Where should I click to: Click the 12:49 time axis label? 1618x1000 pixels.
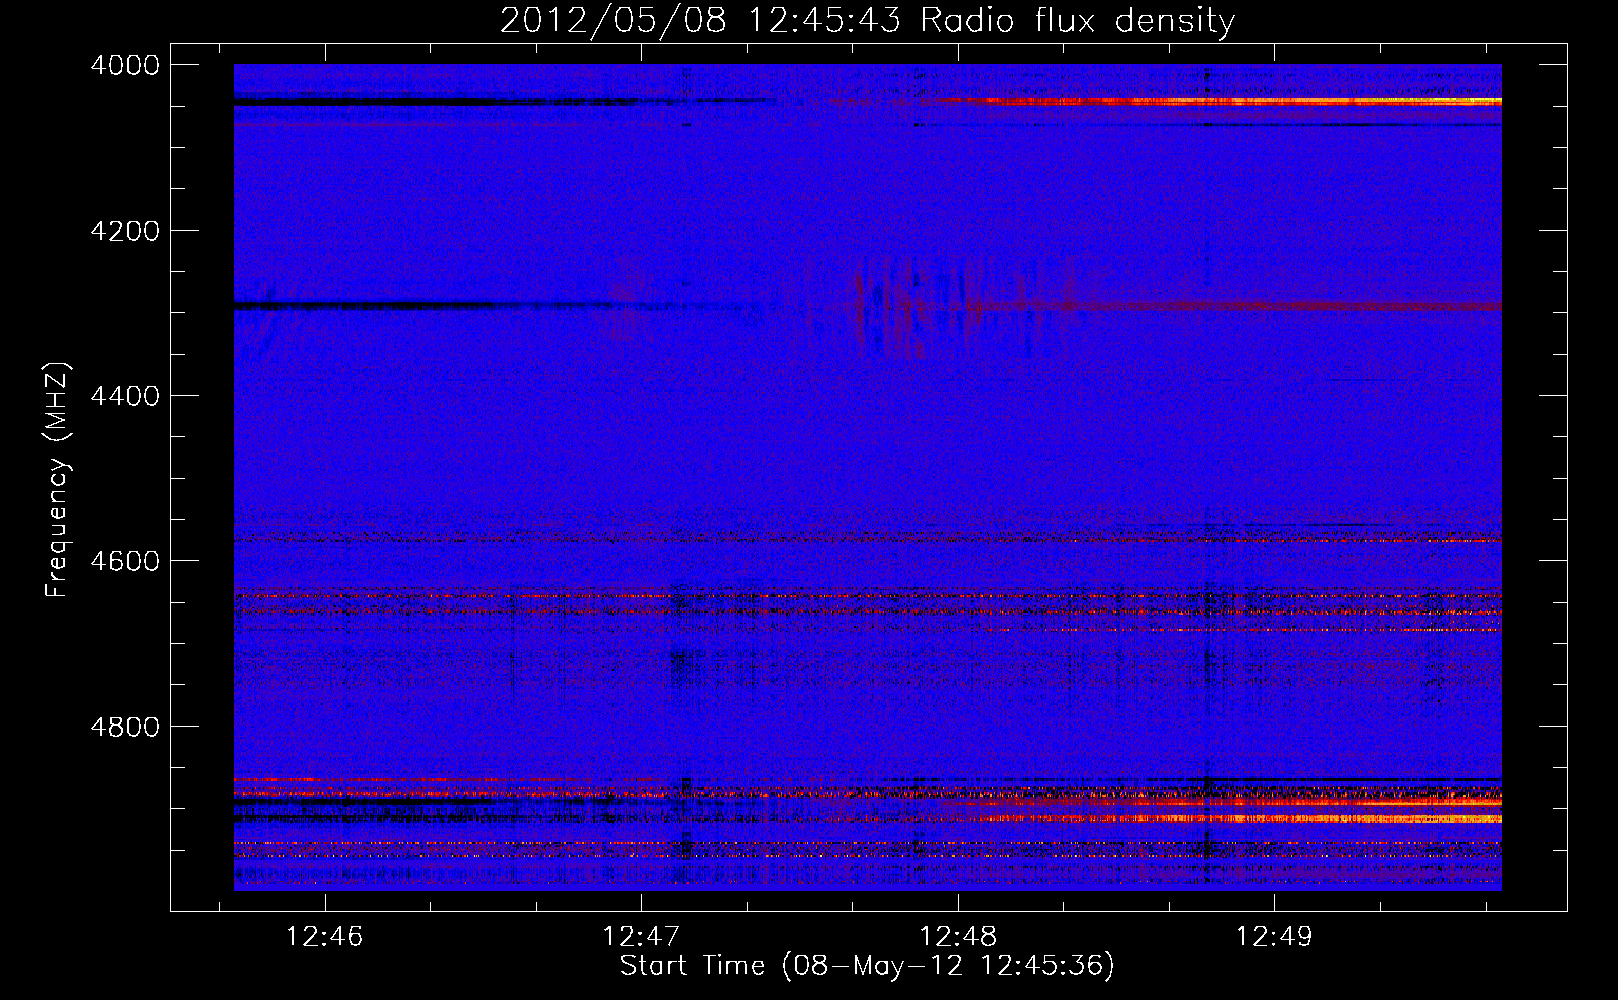pyautogui.click(x=1274, y=937)
